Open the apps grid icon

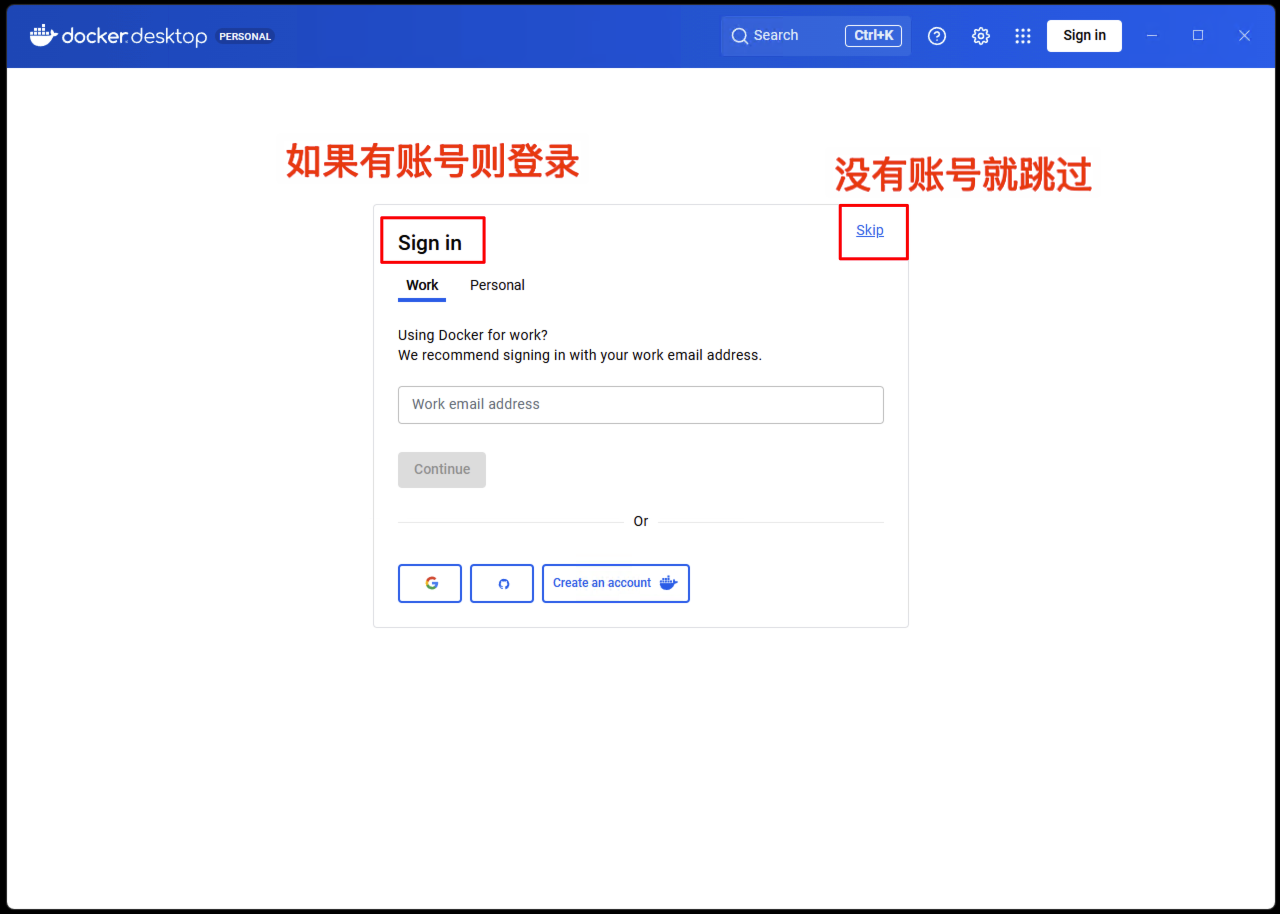click(x=1023, y=36)
